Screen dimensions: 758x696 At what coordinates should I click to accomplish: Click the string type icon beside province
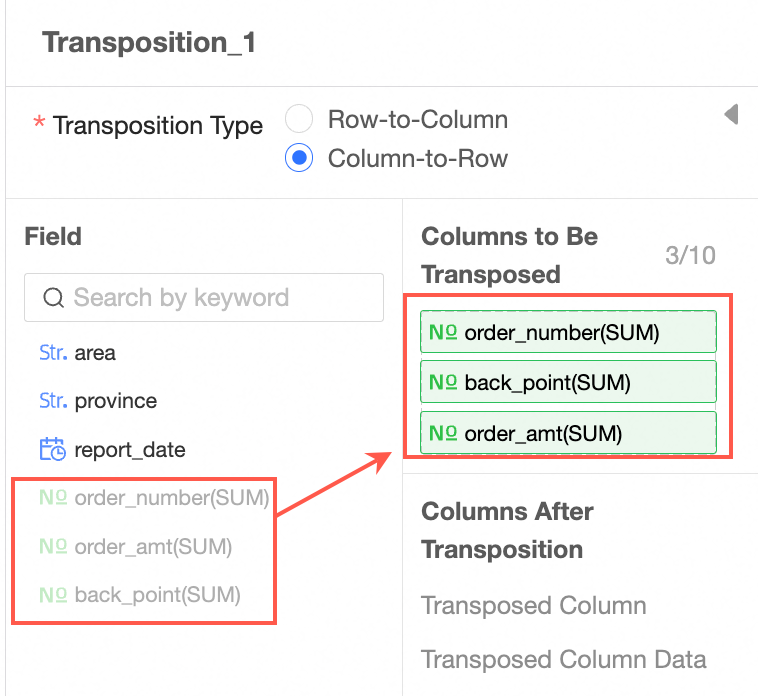53,401
